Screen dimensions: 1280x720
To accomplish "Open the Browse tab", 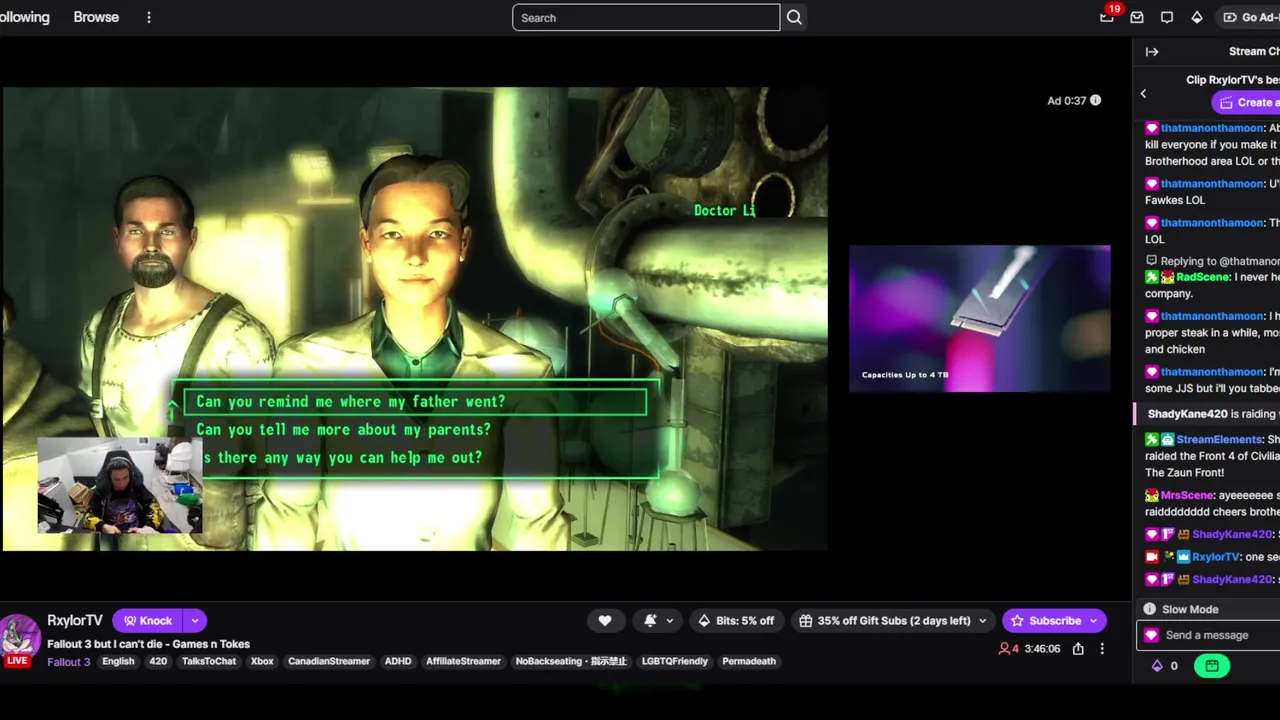I will coord(96,17).
